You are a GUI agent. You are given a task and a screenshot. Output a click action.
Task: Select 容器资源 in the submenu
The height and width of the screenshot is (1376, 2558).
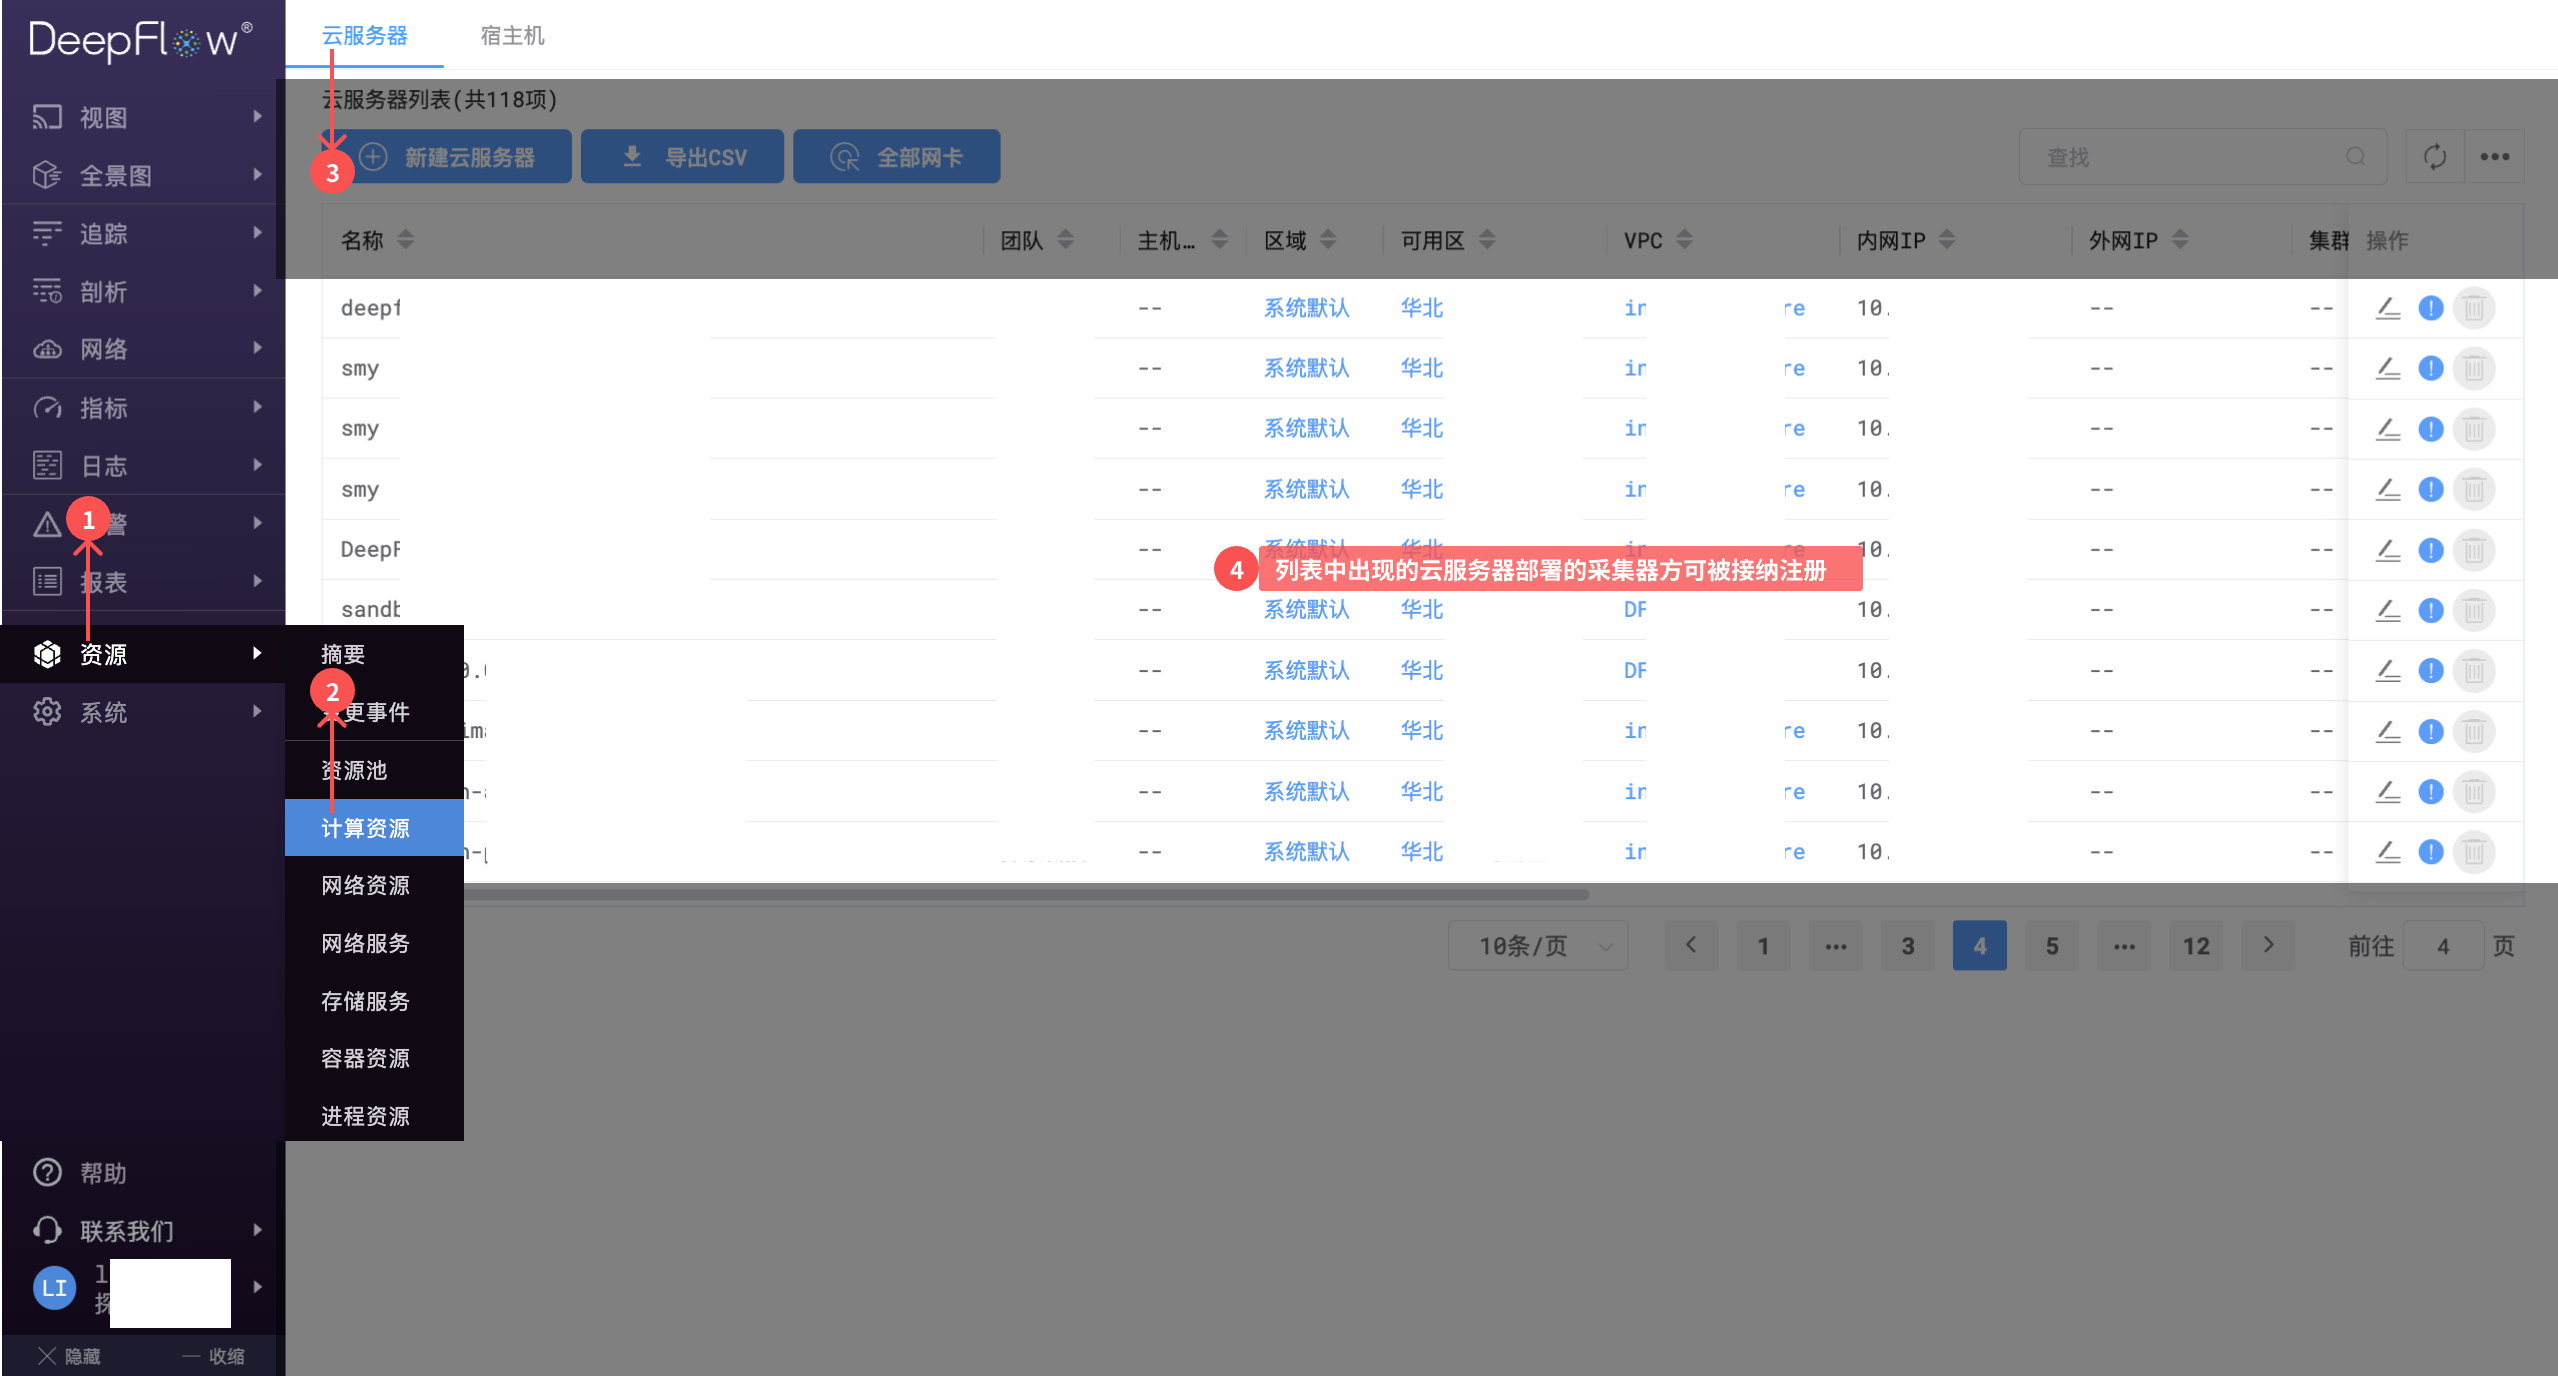[365, 1058]
